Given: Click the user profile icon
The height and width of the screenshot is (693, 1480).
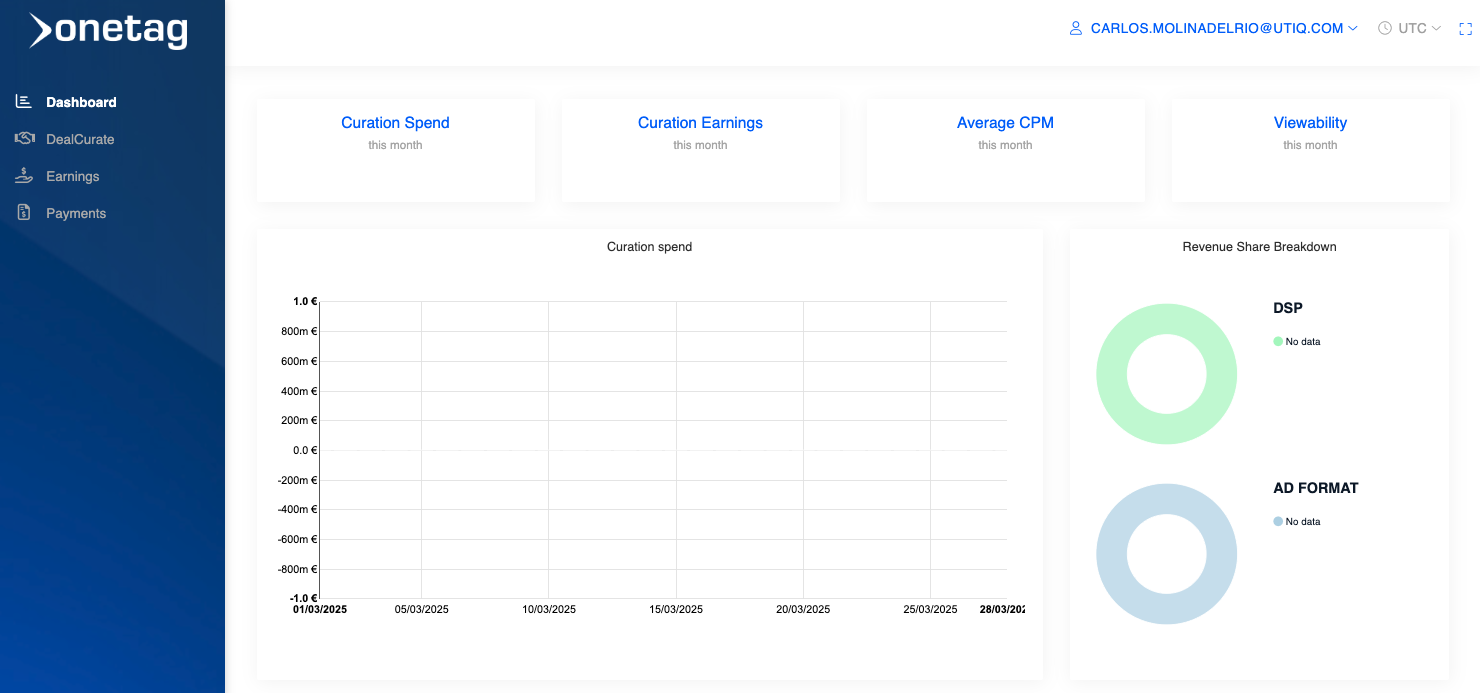Looking at the screenshot, I should 1076,29.
